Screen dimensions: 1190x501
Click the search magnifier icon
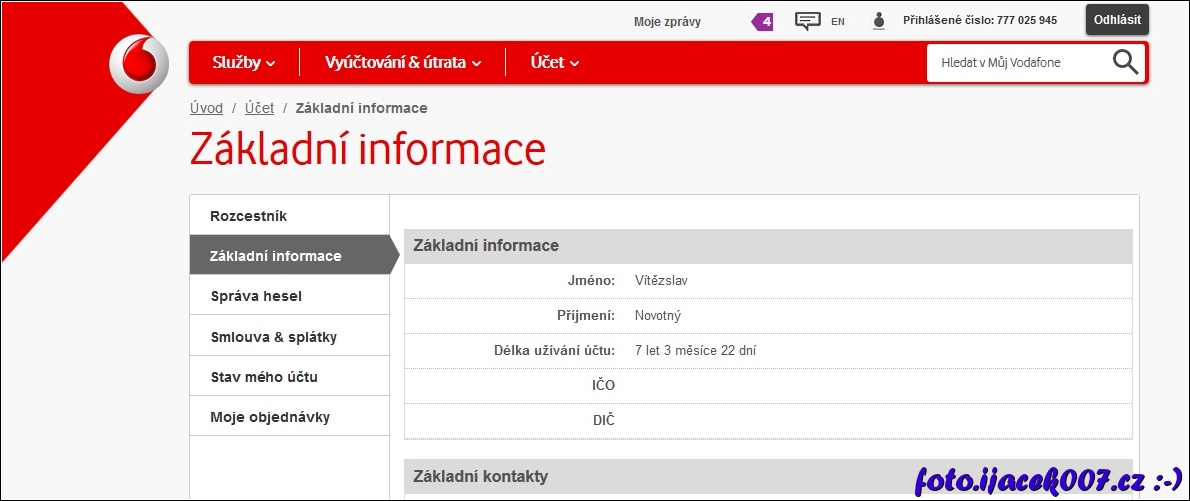pos(1125,62)
